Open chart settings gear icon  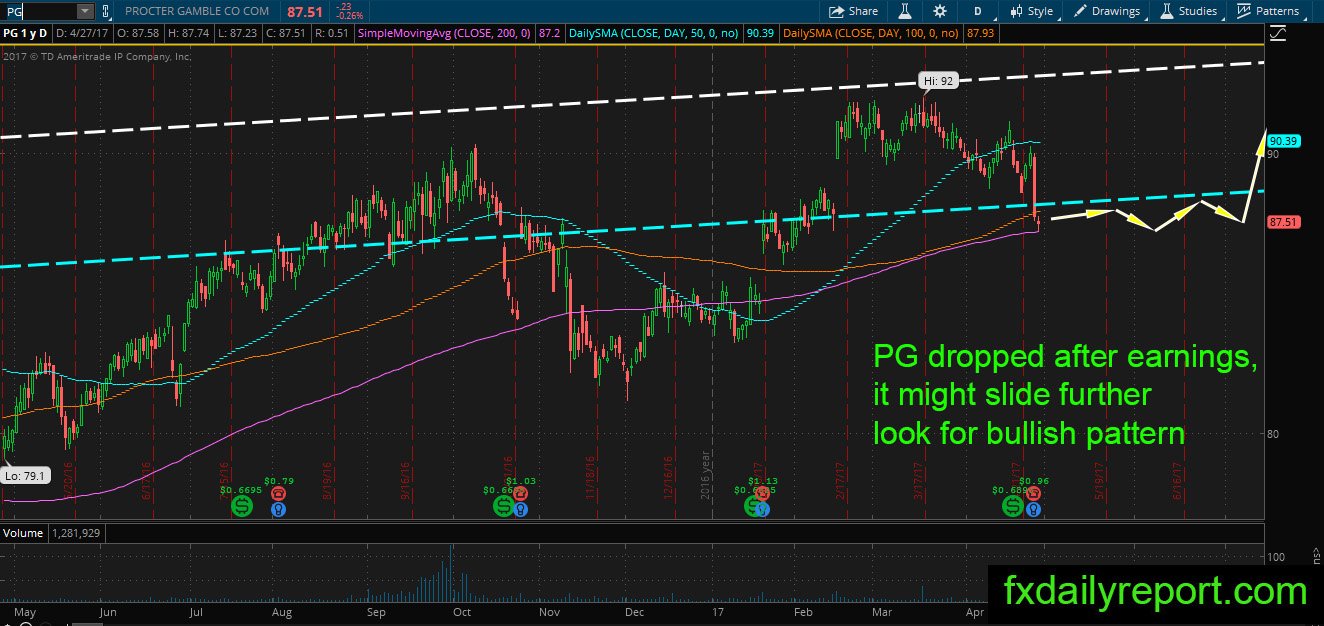[939, 11]
